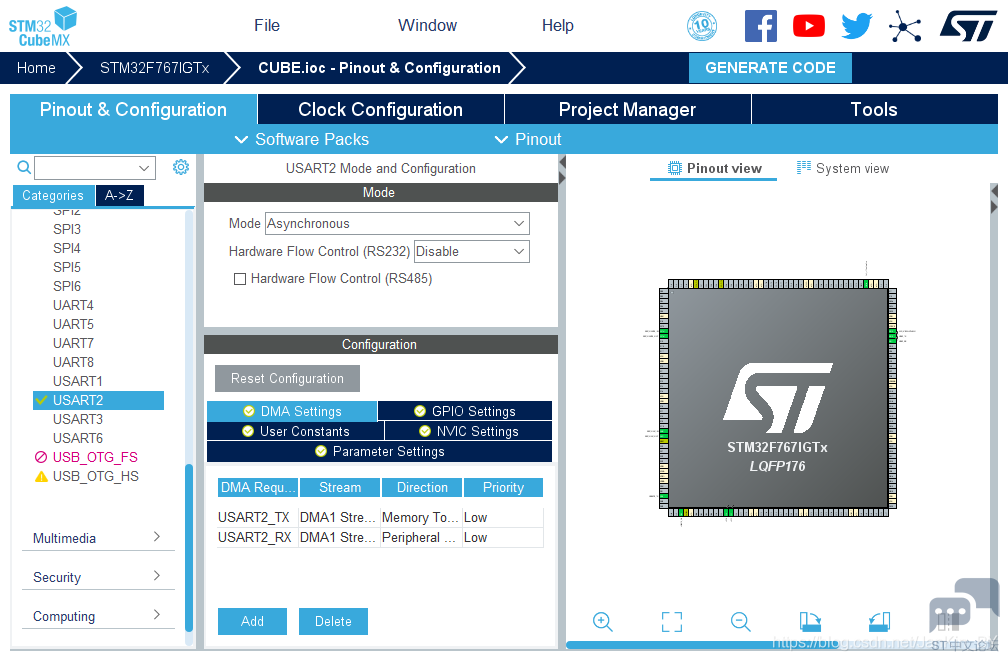
Task: Expand the Multimedia category
Action: tap(98, 538)
